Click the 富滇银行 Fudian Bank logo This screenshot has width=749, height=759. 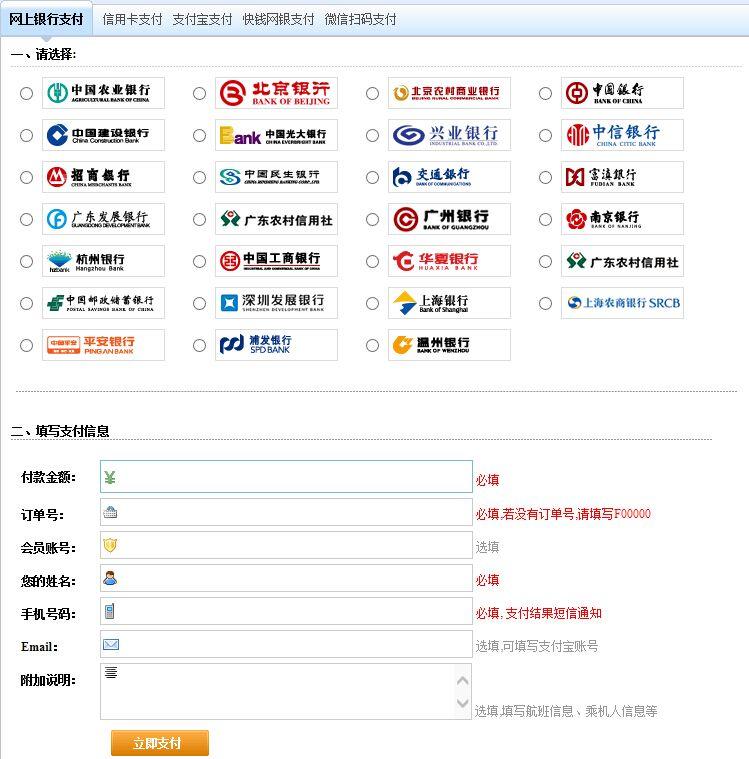click(622, 177)
